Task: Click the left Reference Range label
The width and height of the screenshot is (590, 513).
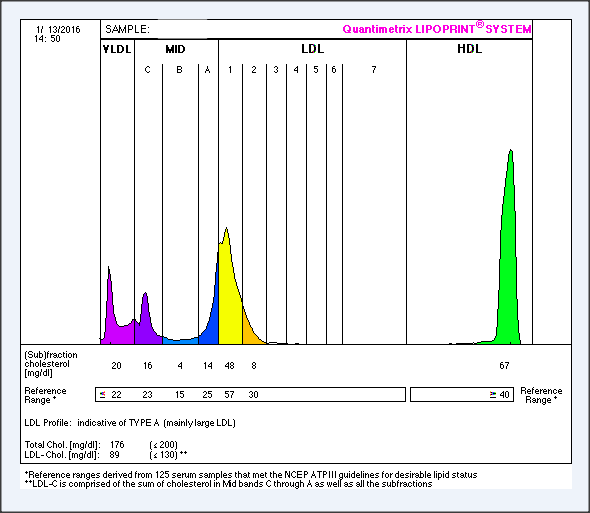Action: click(45, 395)
